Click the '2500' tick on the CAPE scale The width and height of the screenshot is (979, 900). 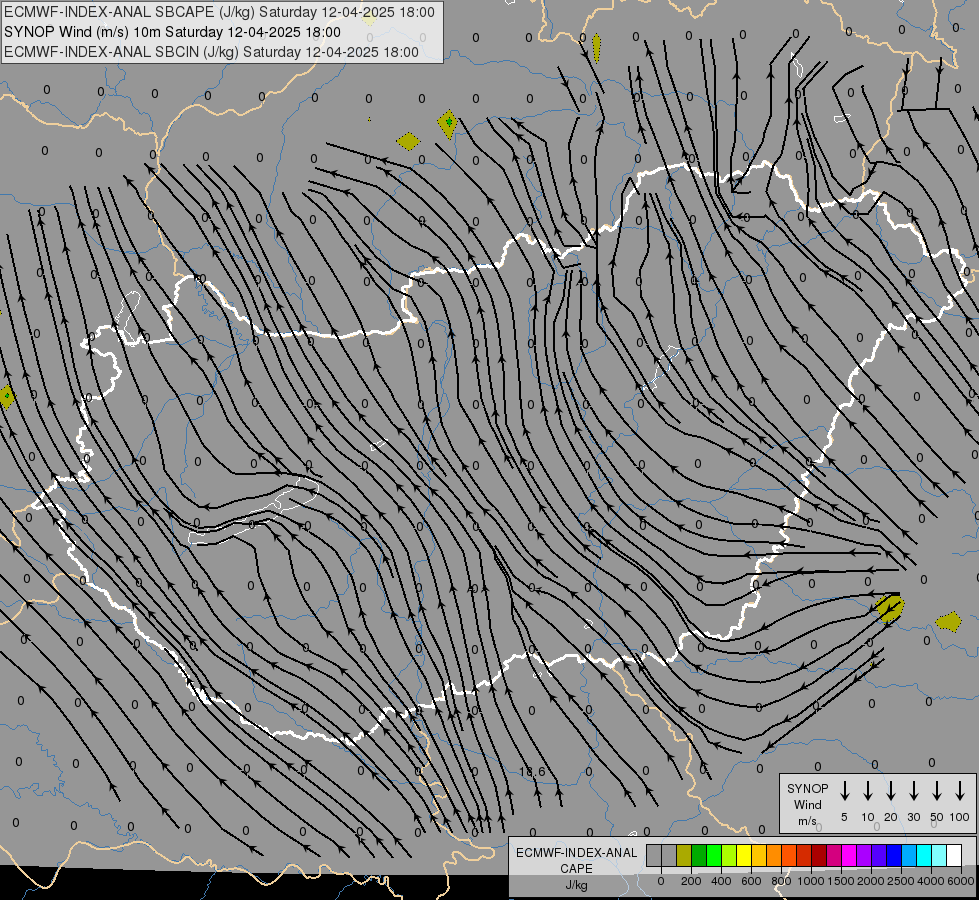pos(901,881)
